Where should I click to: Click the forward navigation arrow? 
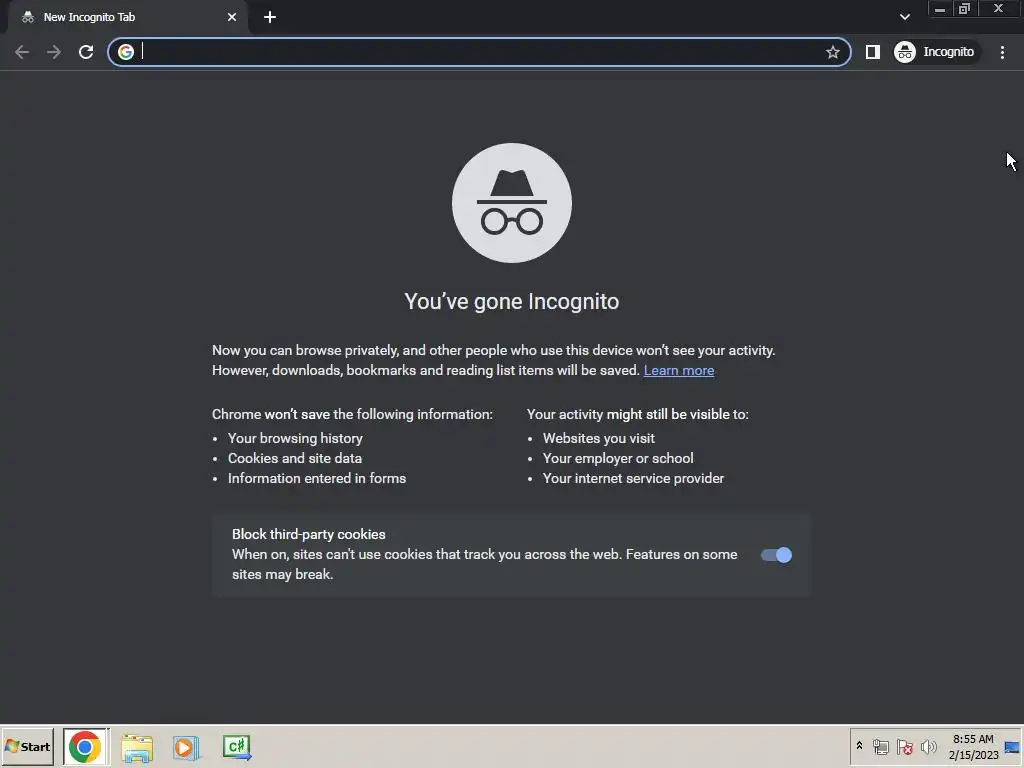[54, 52]
